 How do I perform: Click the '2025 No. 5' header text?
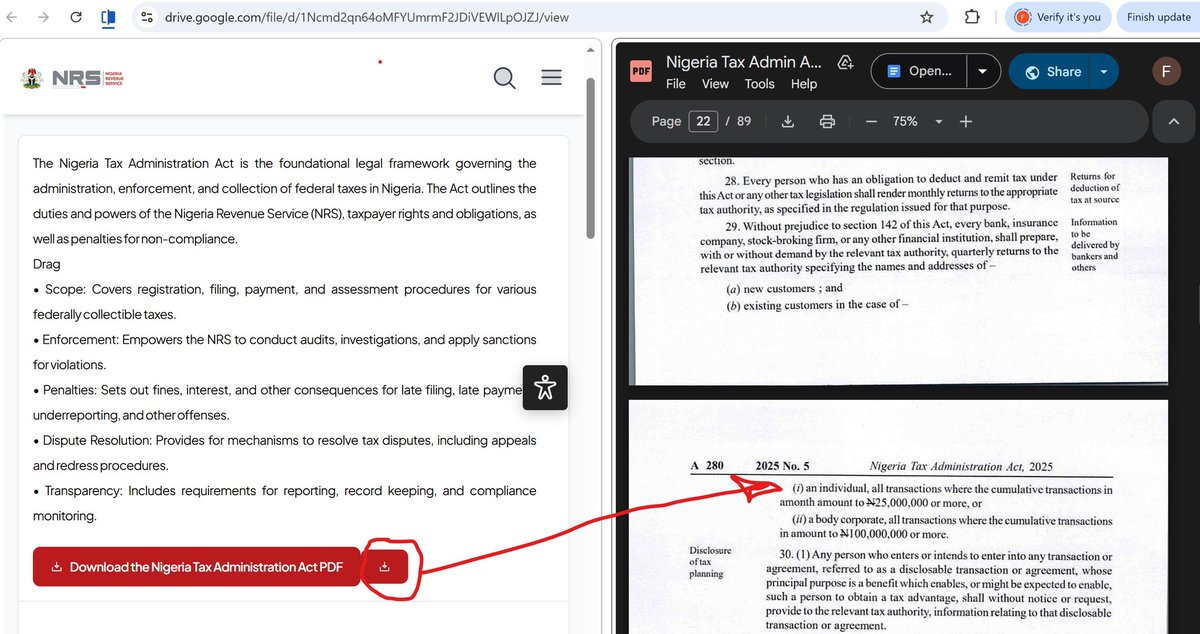[783, 466]
